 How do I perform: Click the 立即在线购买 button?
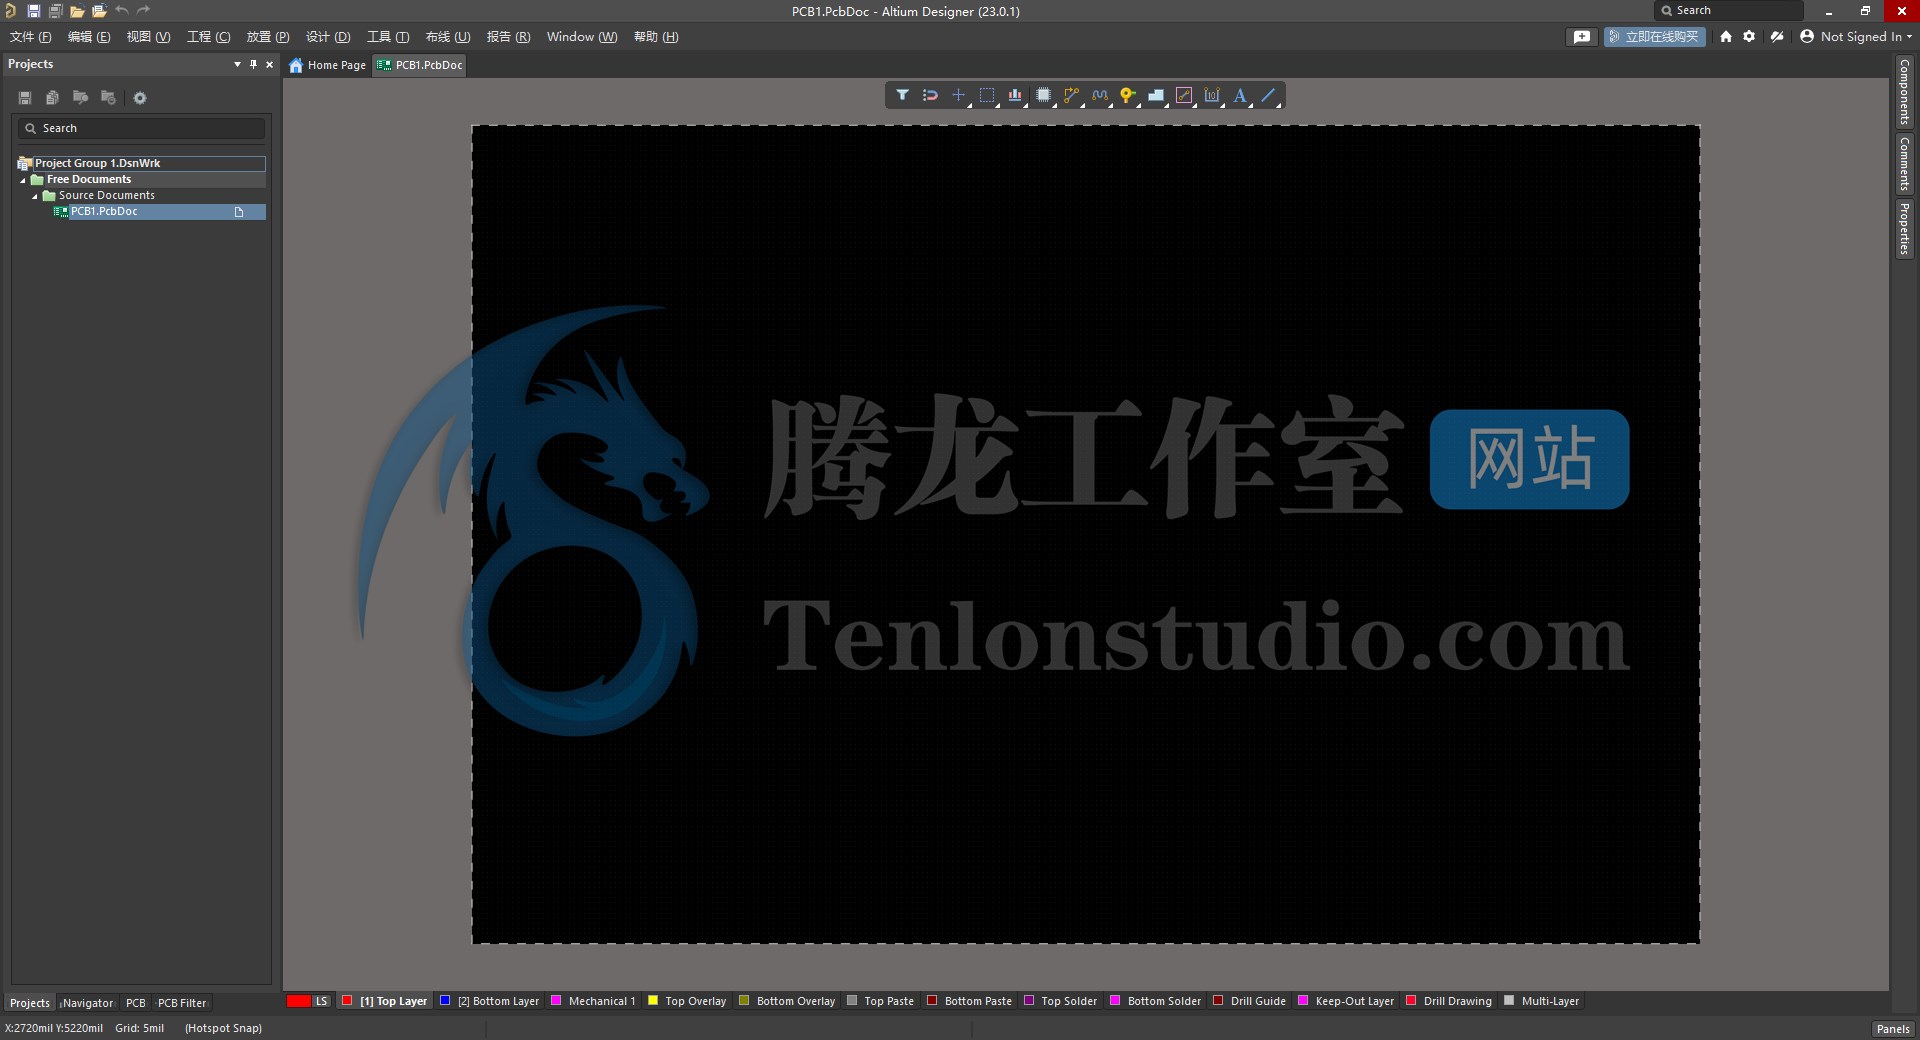(1655, 36)
